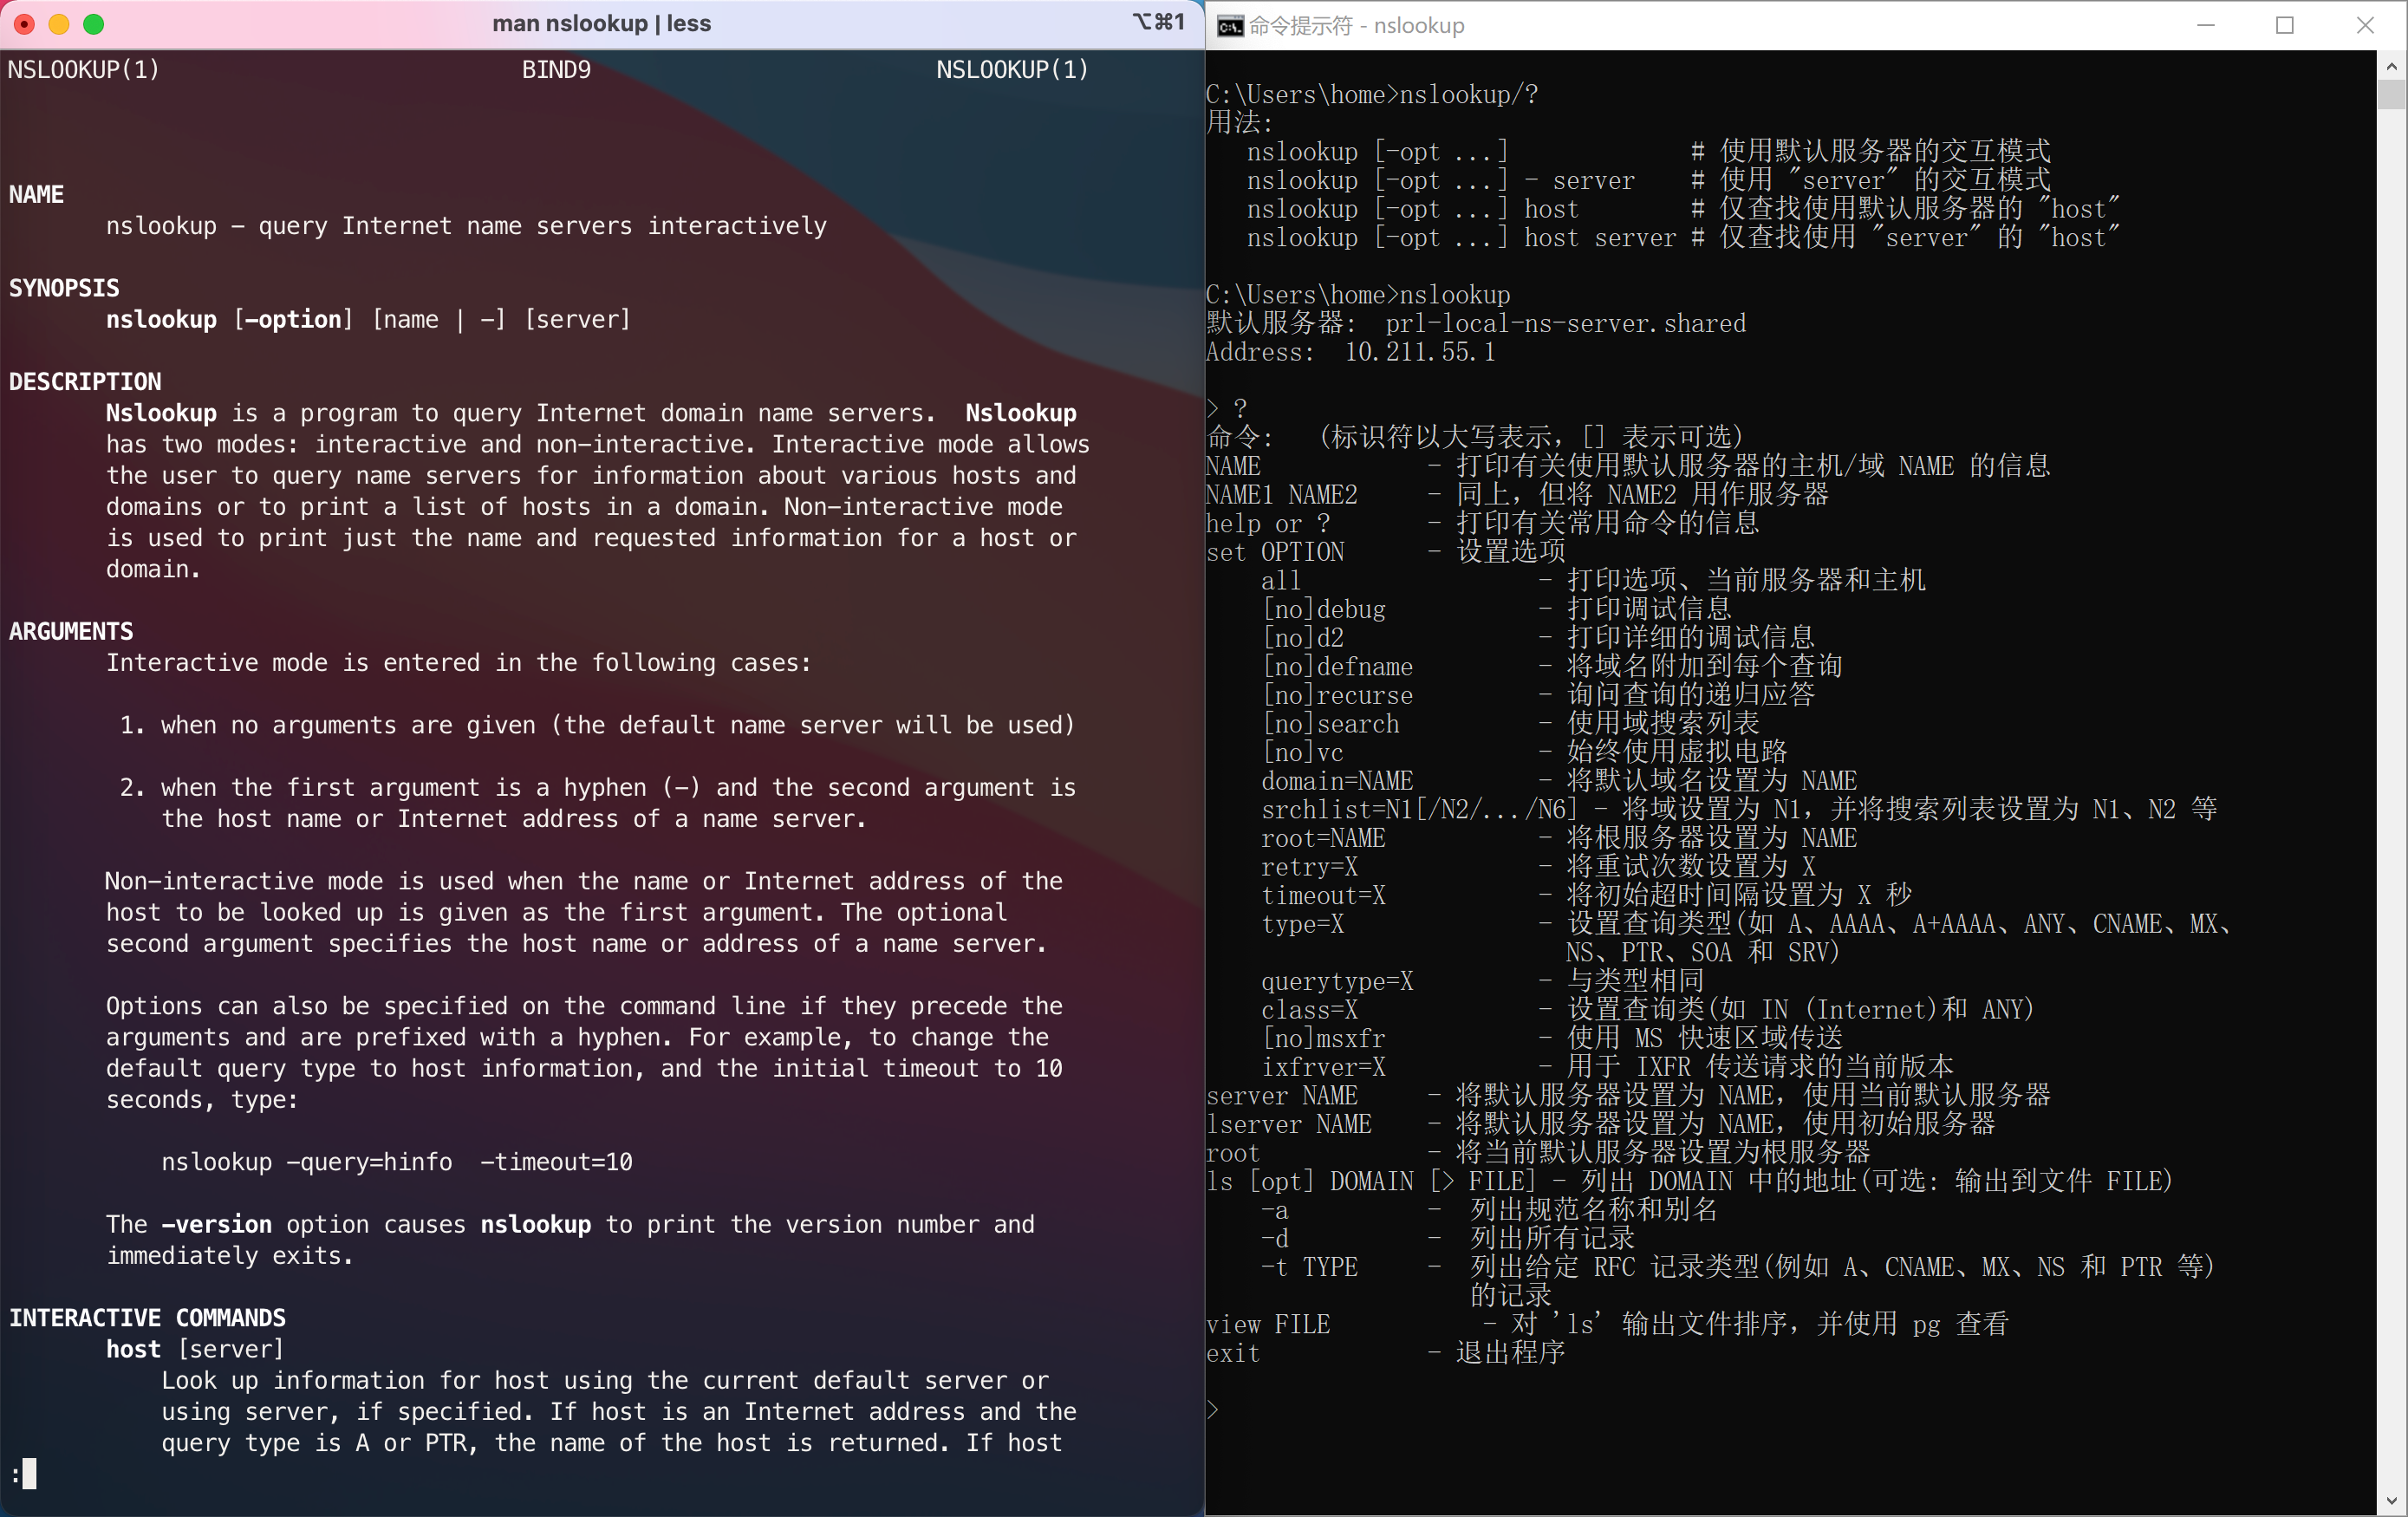Minimize Terminal with the yellow button

(x=59, y=24)
